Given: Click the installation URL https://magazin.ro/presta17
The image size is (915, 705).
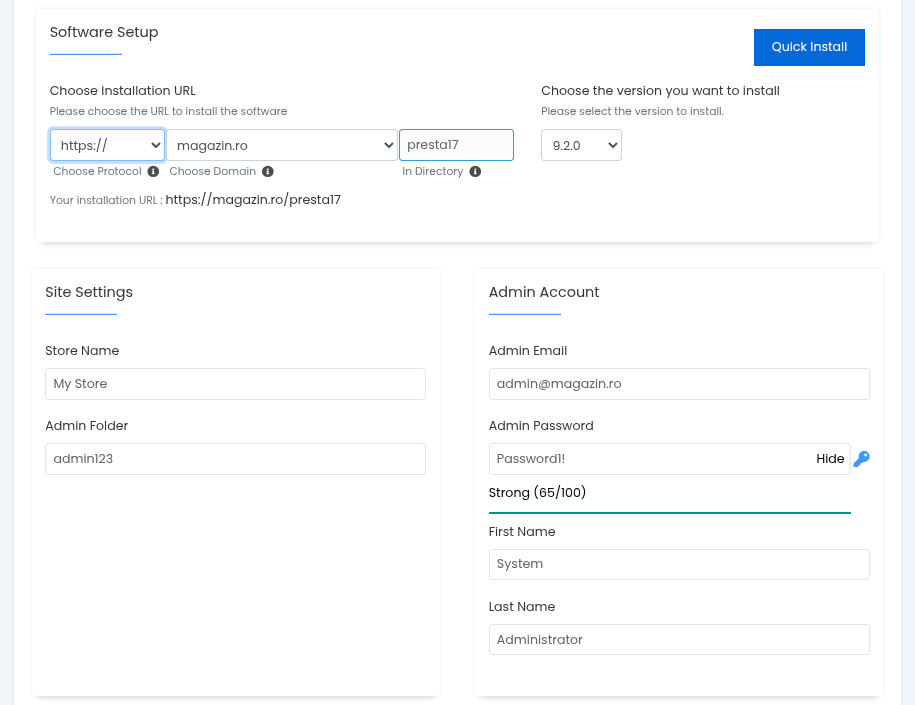Looking at the screenshot, I should point(253,200).
